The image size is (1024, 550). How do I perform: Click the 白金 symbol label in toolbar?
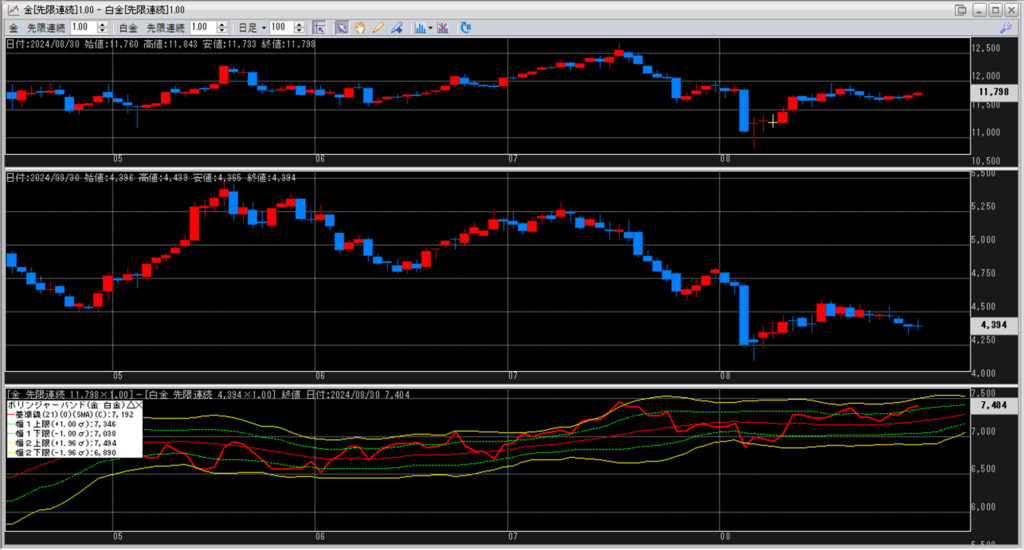point(128,27)
